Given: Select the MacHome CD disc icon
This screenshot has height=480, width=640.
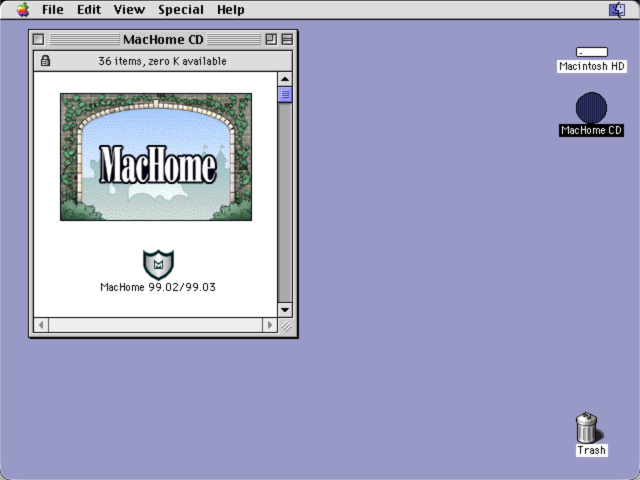Looking at the screenshot, I should coord(591,108).
